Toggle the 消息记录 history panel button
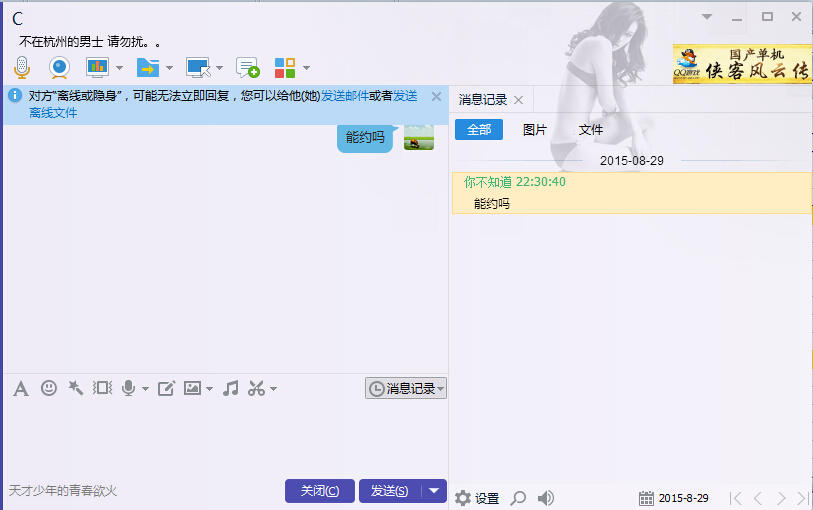813x510 pixels. point(406,389)
